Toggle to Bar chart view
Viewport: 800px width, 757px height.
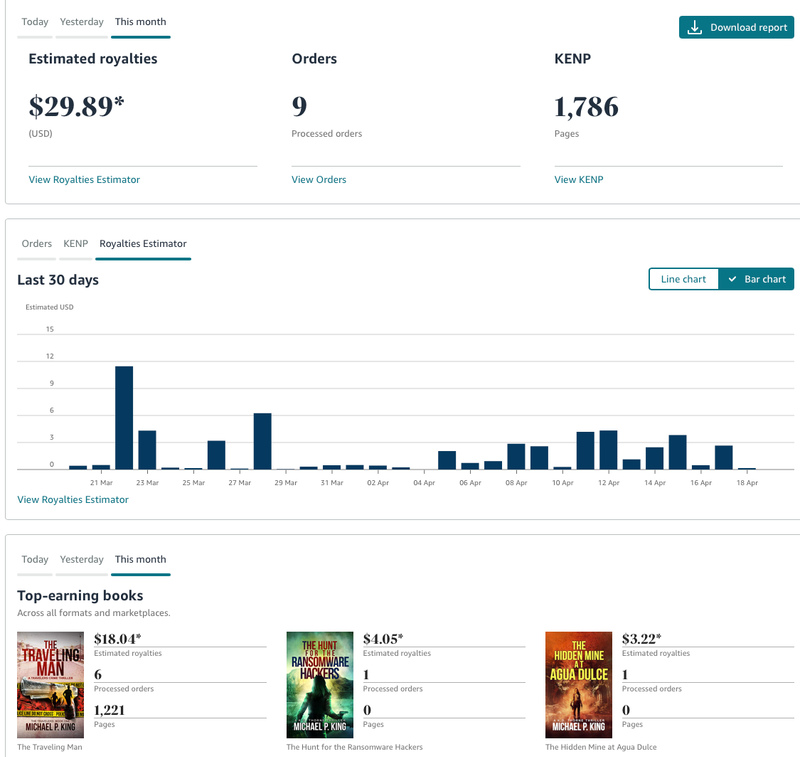point(756,279)
